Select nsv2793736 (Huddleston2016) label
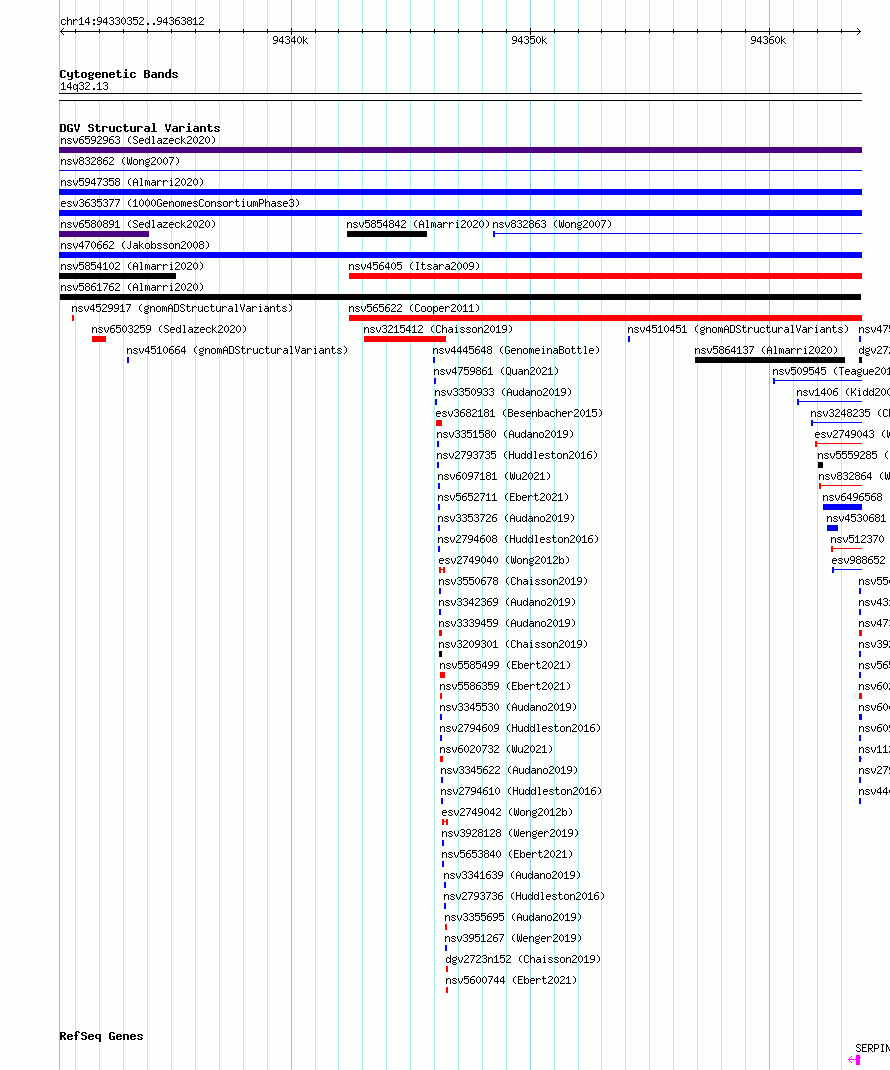 click(524, 897)
